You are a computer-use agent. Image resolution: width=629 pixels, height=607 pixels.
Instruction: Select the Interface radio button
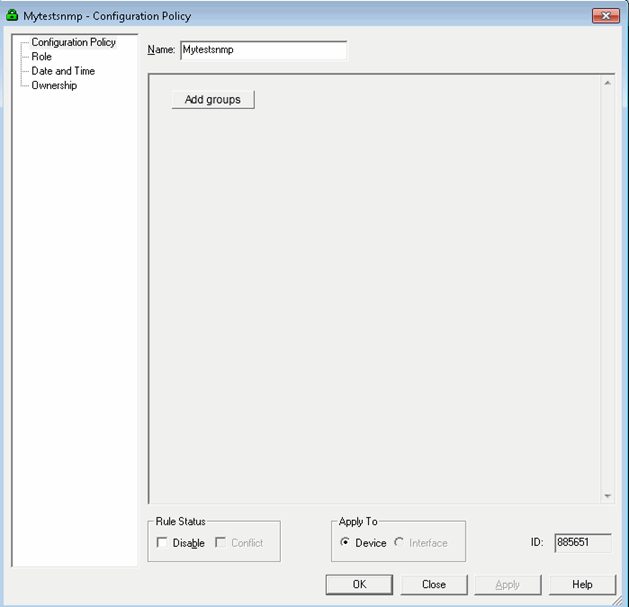[x=399, y=542]
